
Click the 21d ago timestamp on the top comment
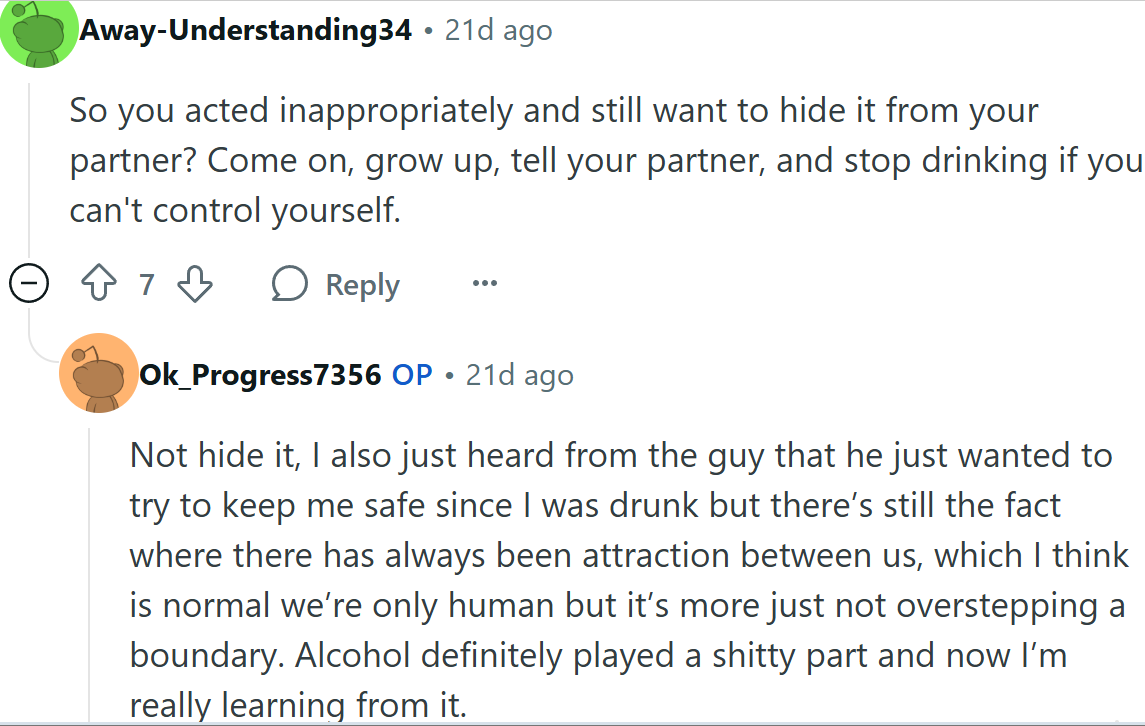497,30
